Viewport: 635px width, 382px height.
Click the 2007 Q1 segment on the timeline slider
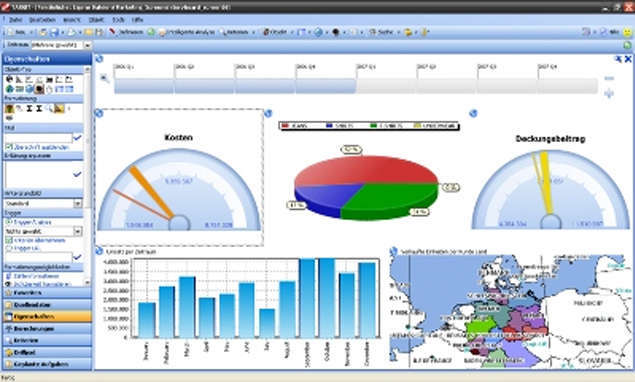[x=386, y=86]
